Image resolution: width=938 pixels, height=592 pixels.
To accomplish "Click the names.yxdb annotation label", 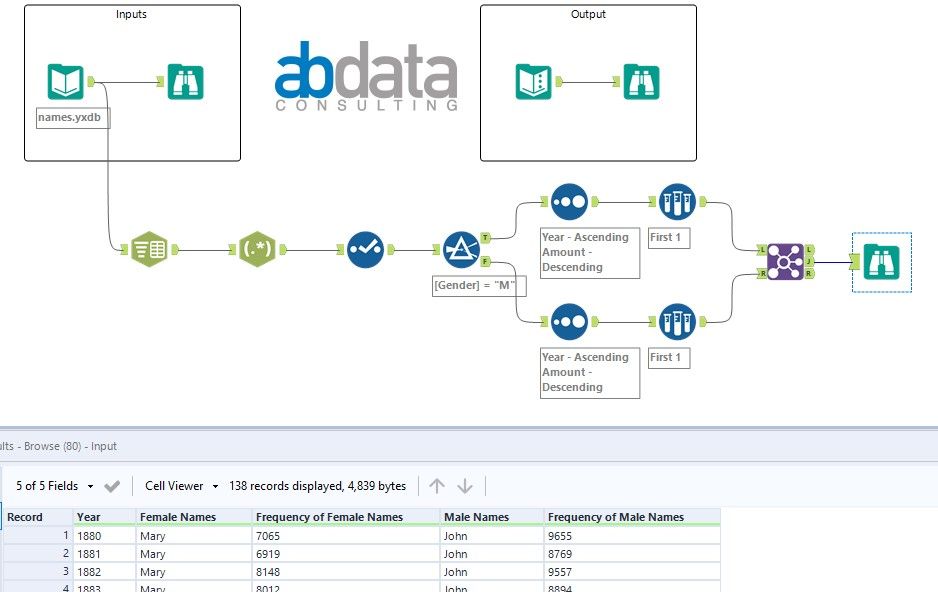I will tap(73, 118).
